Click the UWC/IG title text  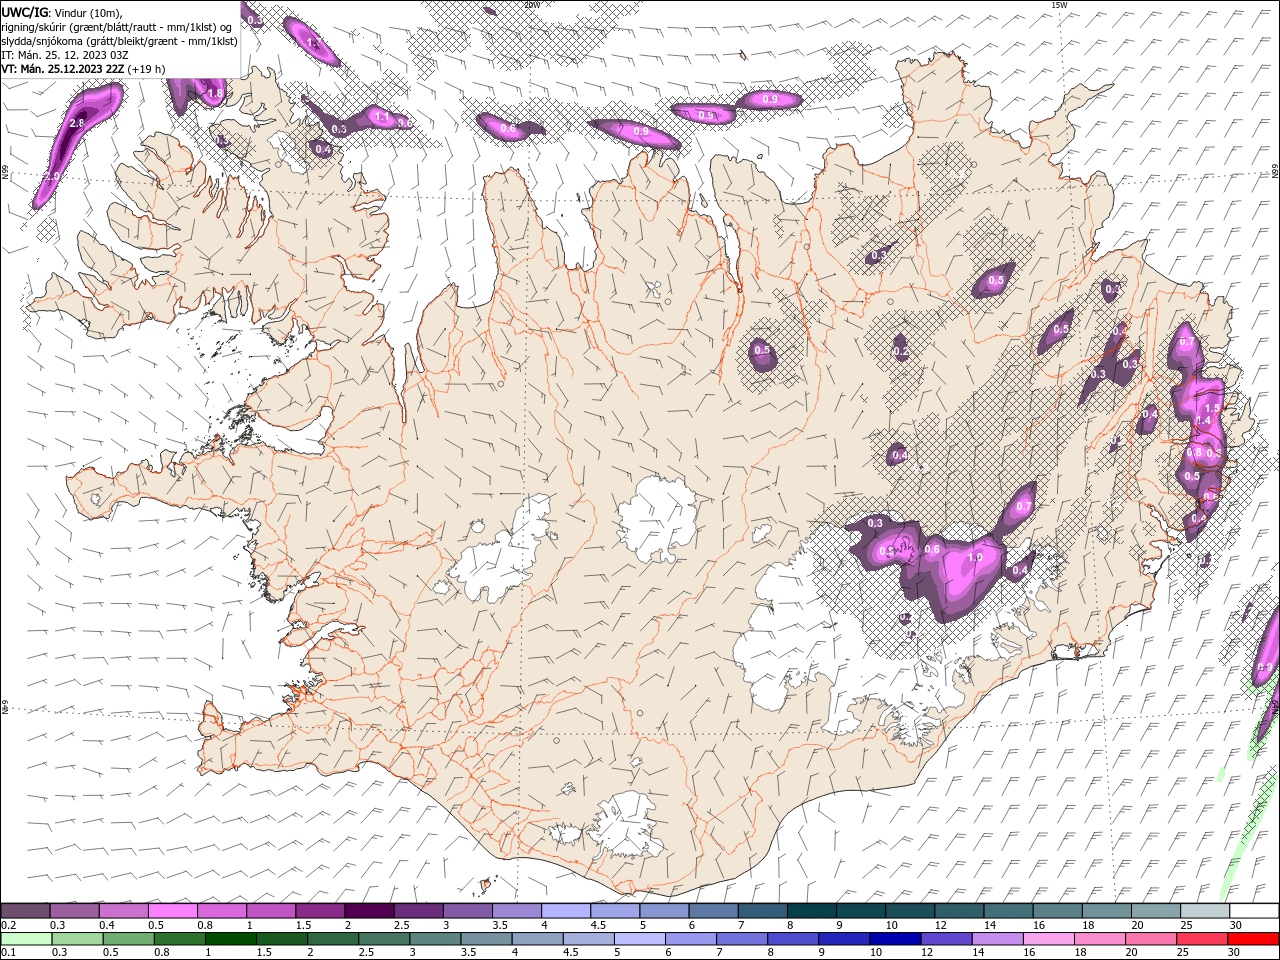[x=23, y=12]
